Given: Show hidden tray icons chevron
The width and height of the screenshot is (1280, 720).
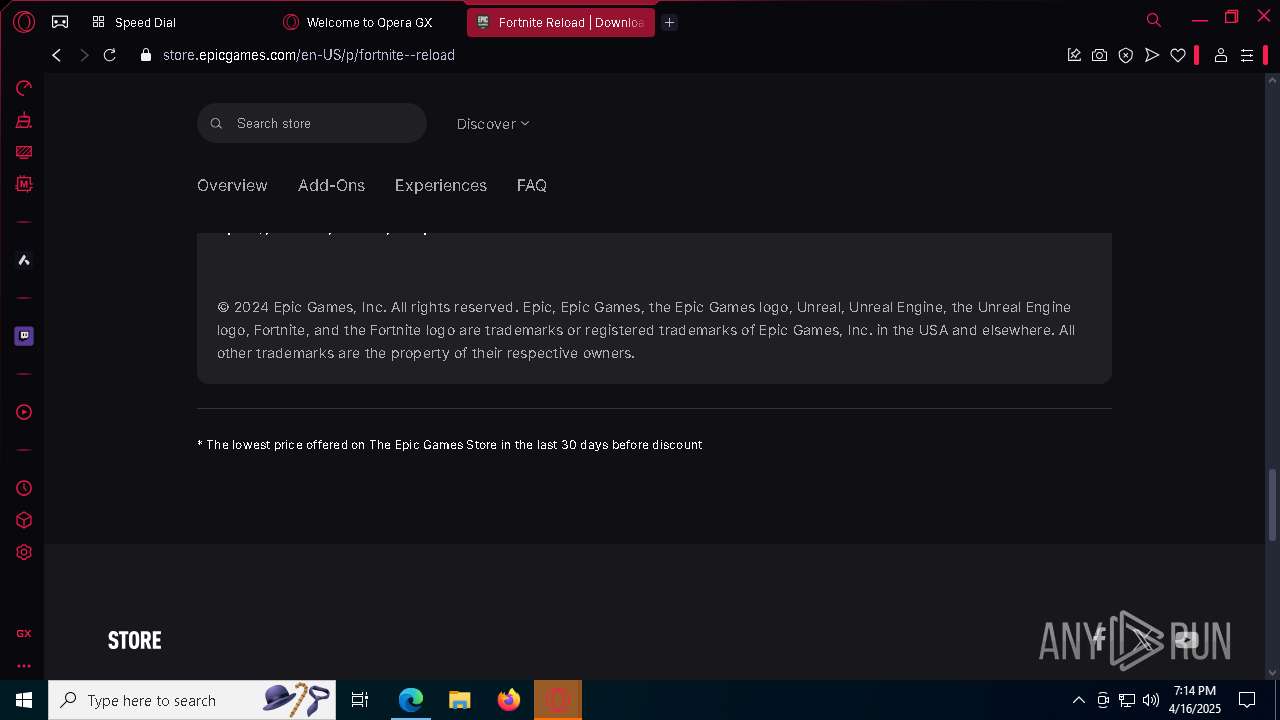Looking at the screenshot, I should tap(1078, 700).
